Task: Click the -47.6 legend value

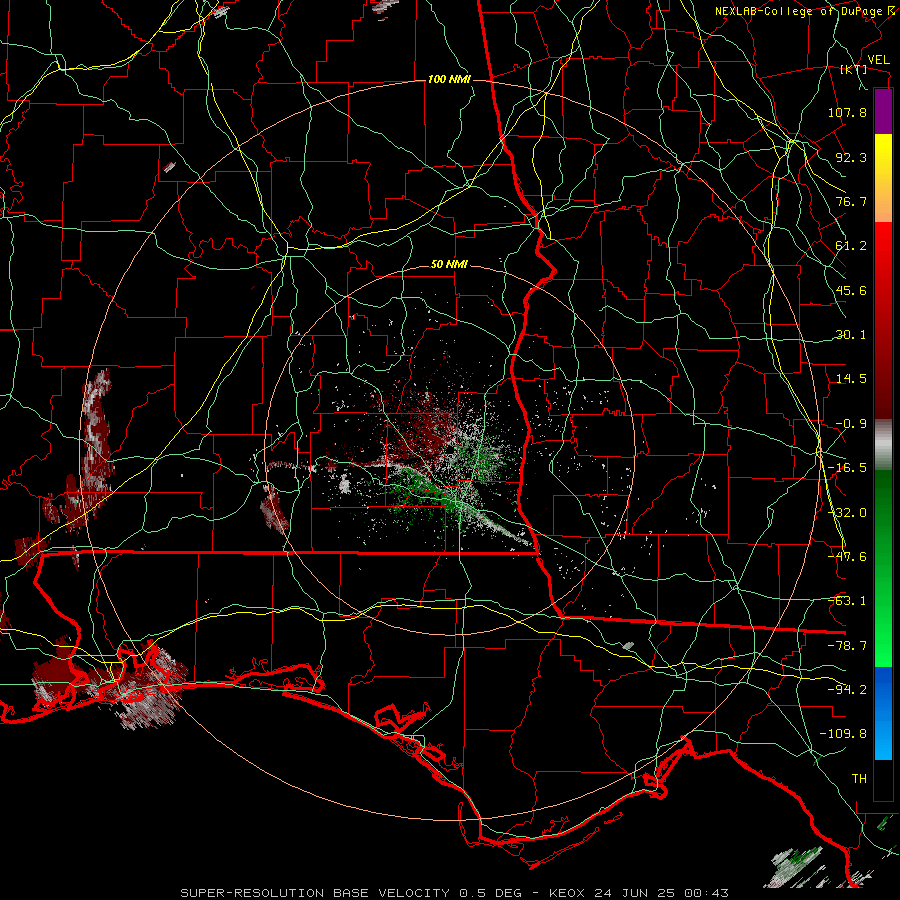Action: [847, 557]
